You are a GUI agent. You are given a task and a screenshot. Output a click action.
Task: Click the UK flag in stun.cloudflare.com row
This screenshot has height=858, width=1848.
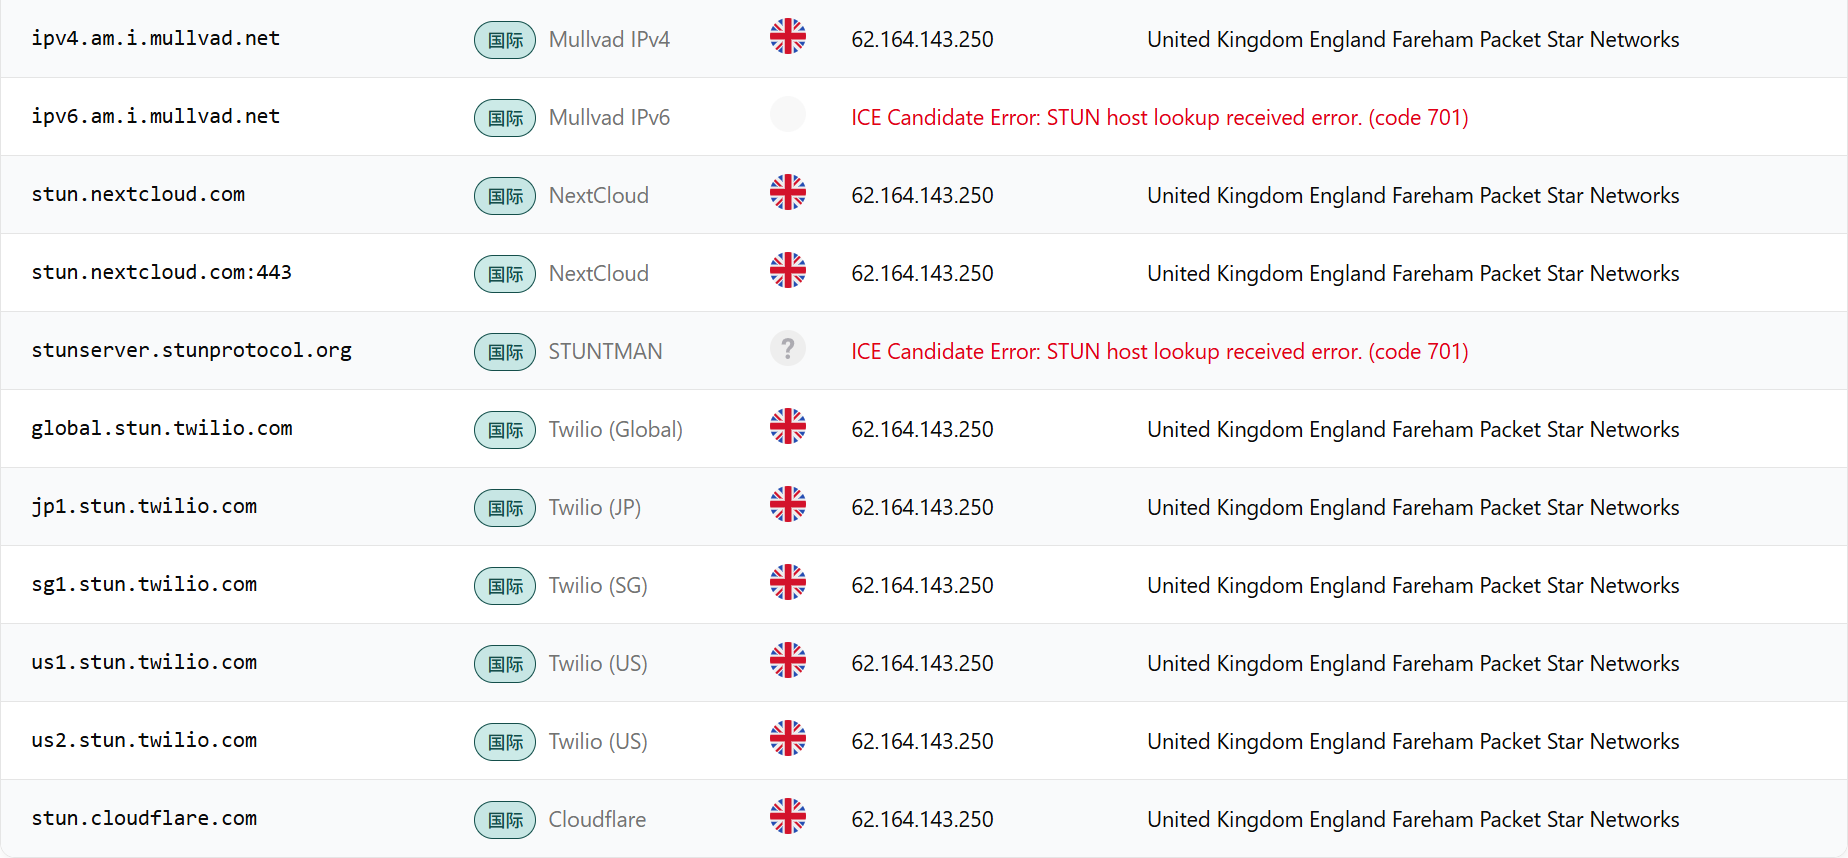(x=788, y=817)
